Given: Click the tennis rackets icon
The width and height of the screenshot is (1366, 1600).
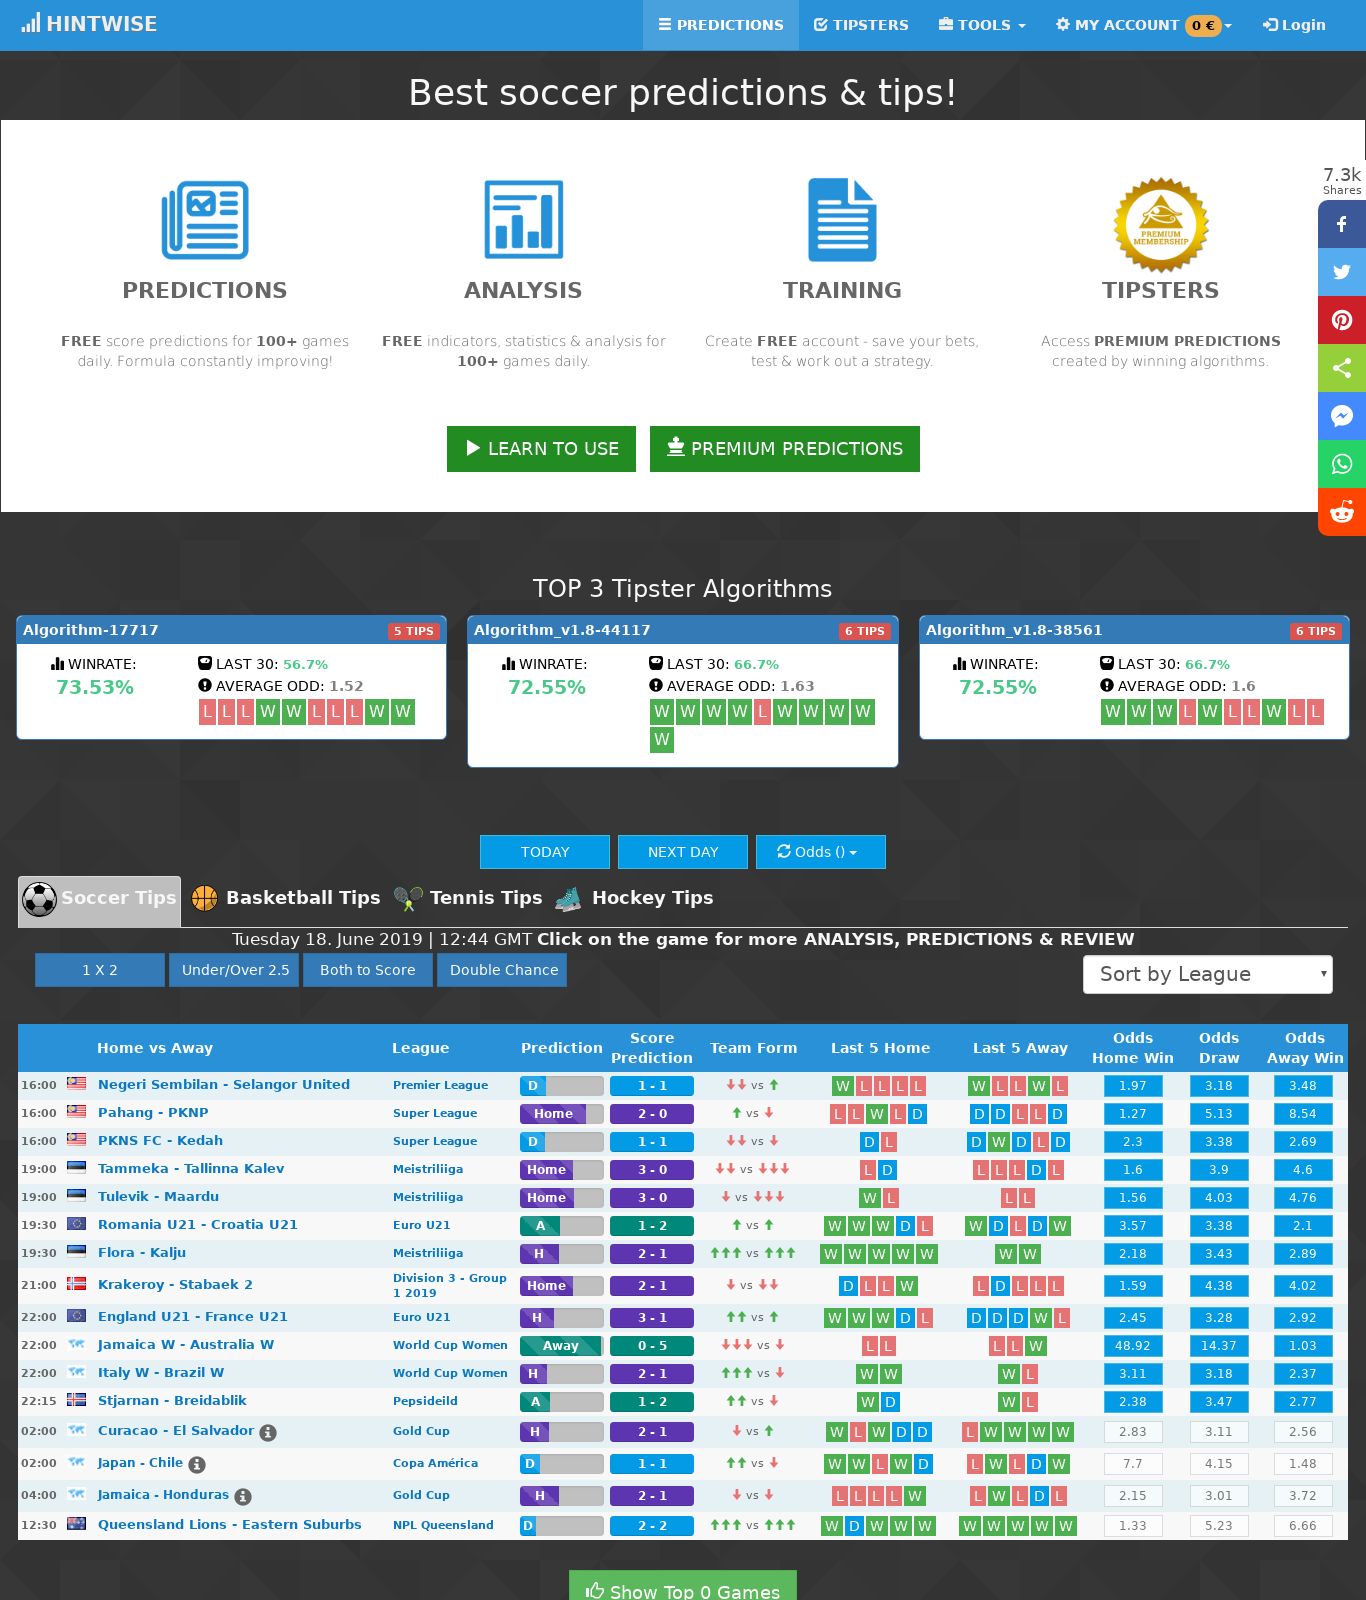Looking at the screenshot, I should coord(408,898).
